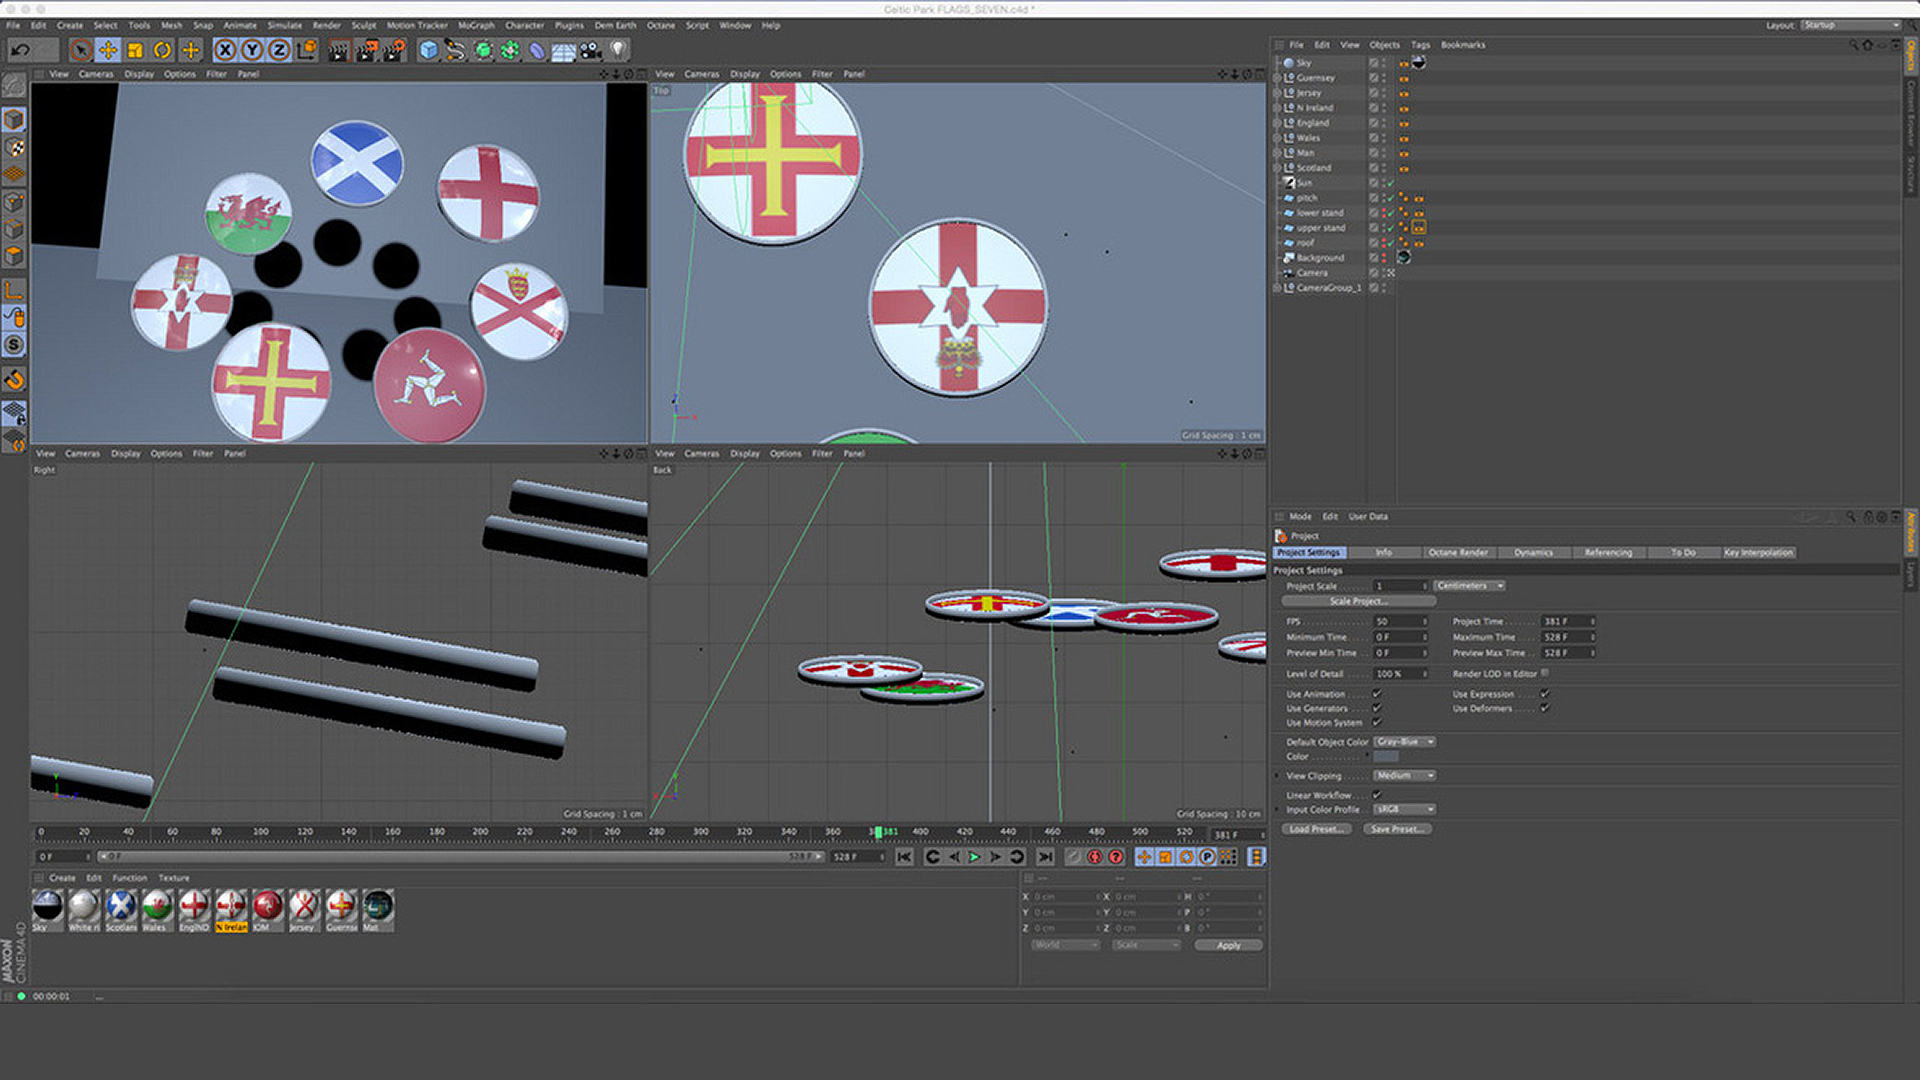
Task: Click the Scale Project button
Action: [1357, 602]
